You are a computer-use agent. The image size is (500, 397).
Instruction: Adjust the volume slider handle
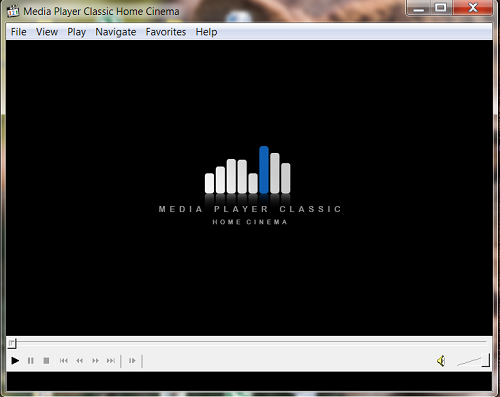point(486,360)
